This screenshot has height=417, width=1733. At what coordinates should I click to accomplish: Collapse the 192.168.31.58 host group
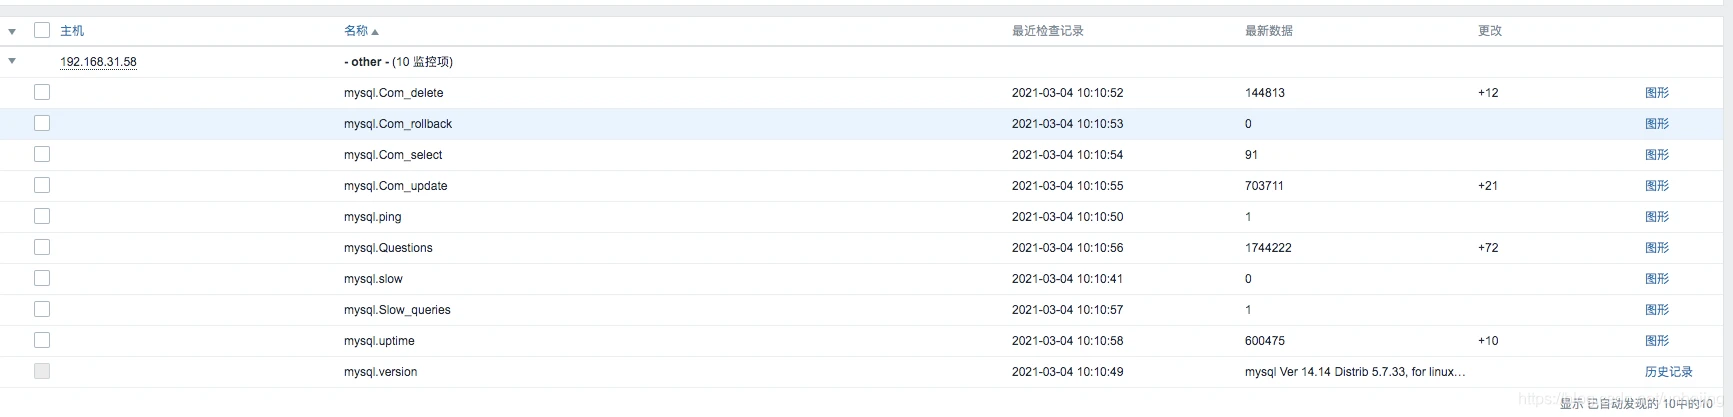(12, 61)
